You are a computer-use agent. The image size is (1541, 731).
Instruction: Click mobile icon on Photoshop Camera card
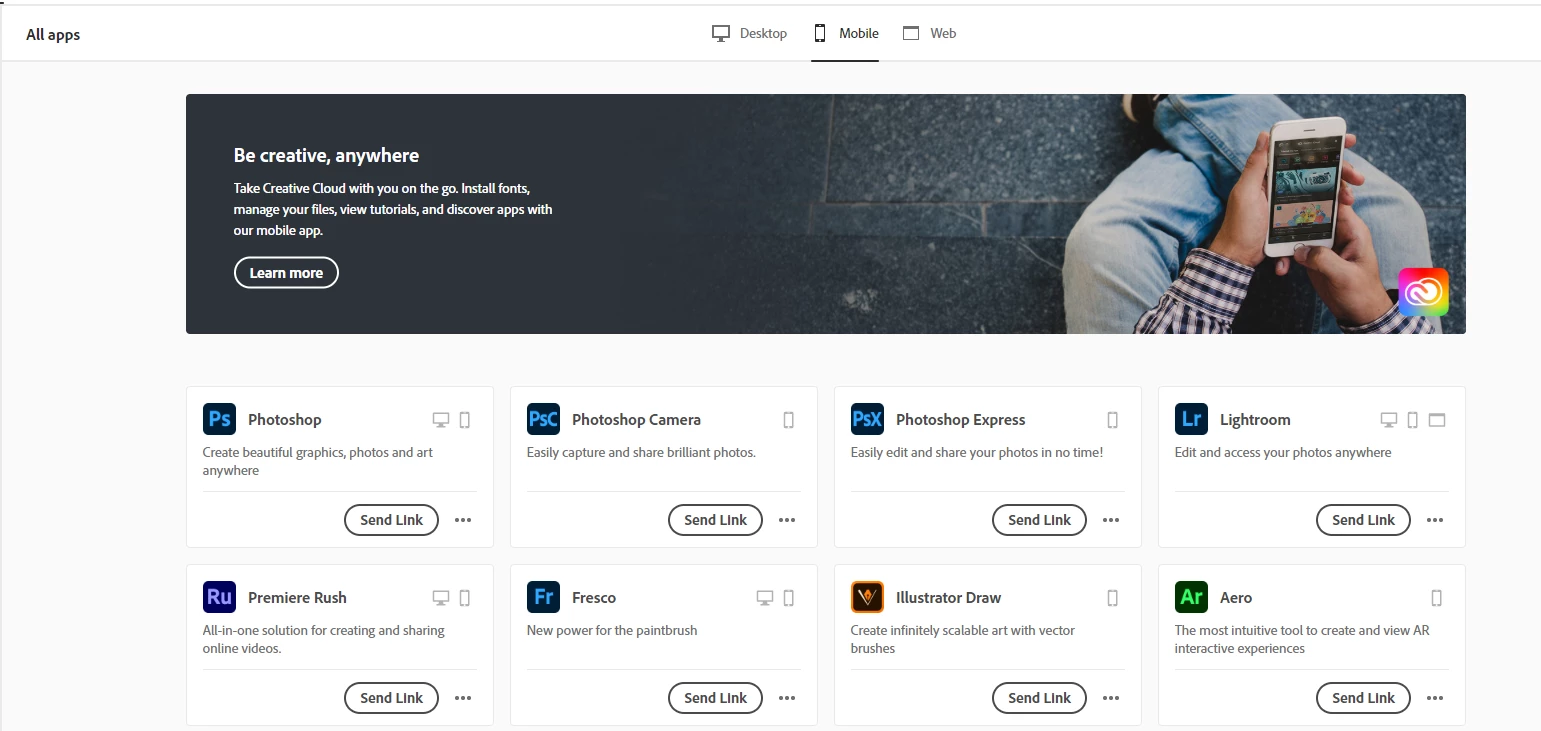point(789,420)
